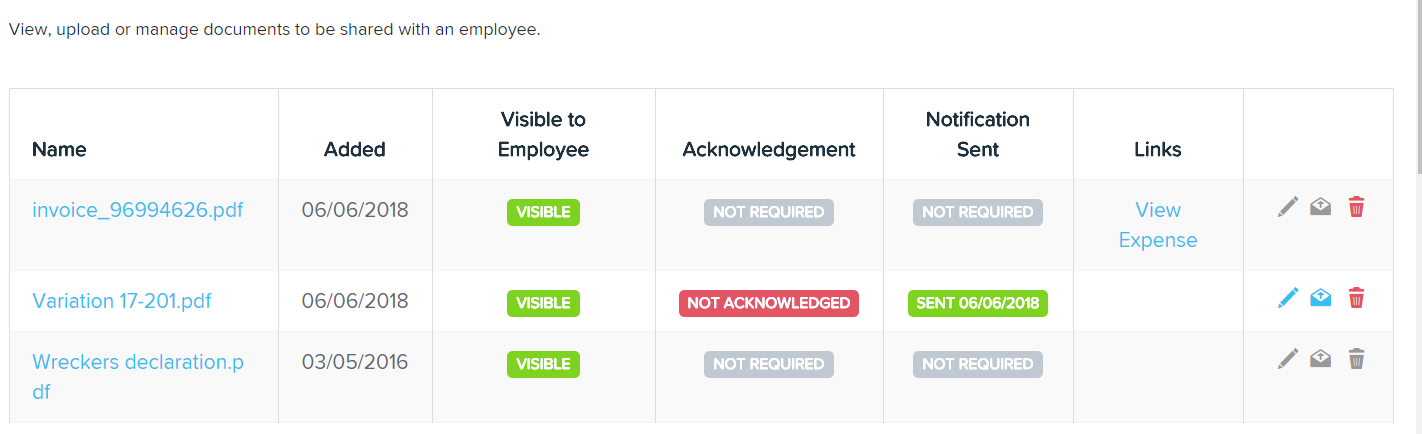The image size is (1422, 434).
Task: Click the grey trash icon for Wreckers declaration
Action: [x=1356, y=358]
